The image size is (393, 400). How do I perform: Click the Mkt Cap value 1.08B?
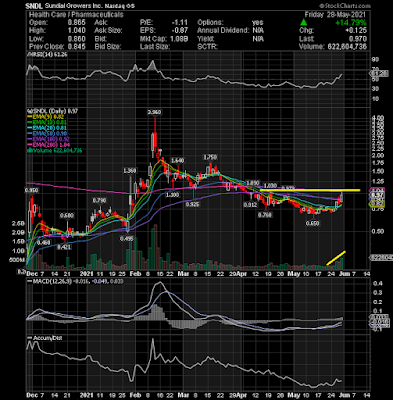click(179, 39)
